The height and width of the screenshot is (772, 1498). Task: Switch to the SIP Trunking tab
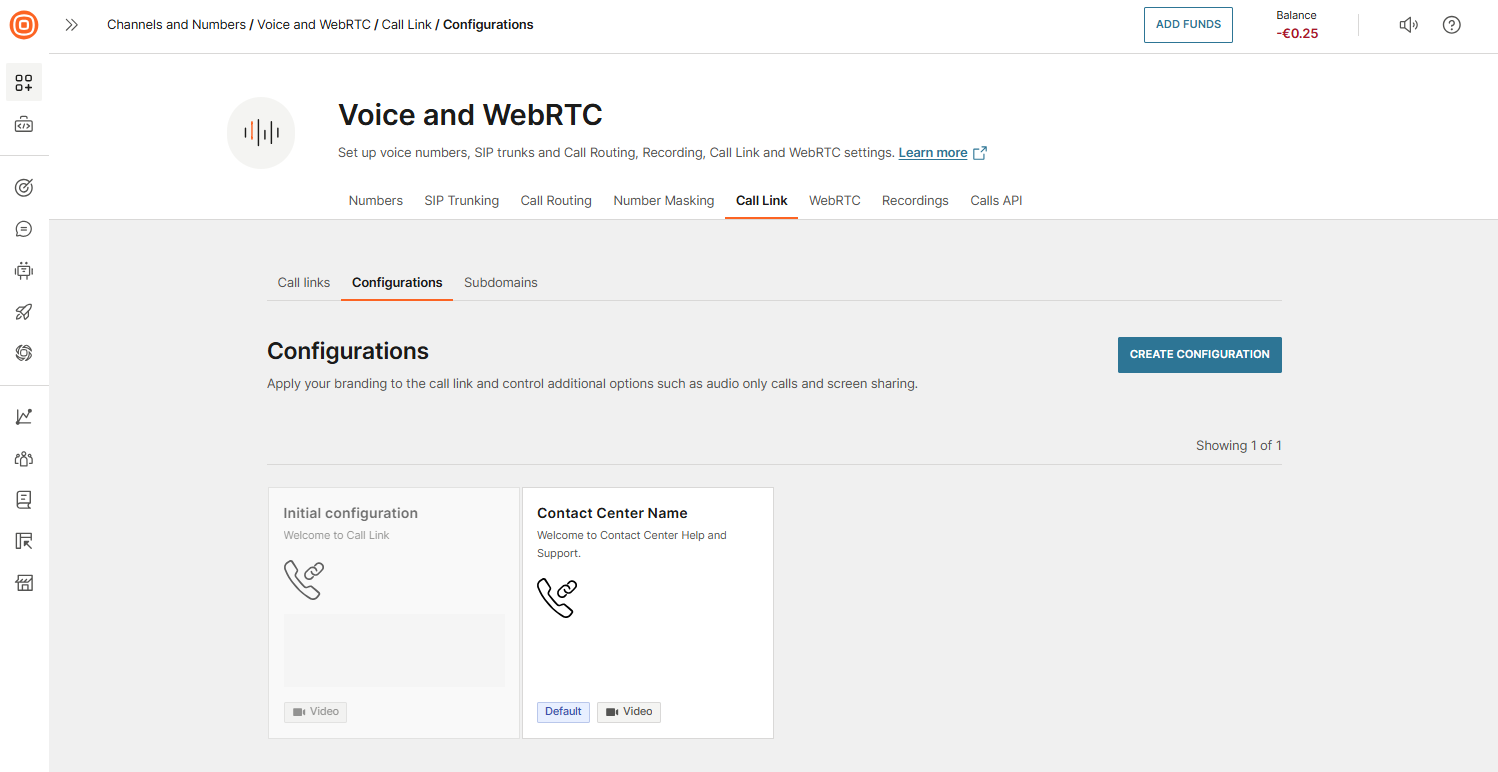pos(461,200)
